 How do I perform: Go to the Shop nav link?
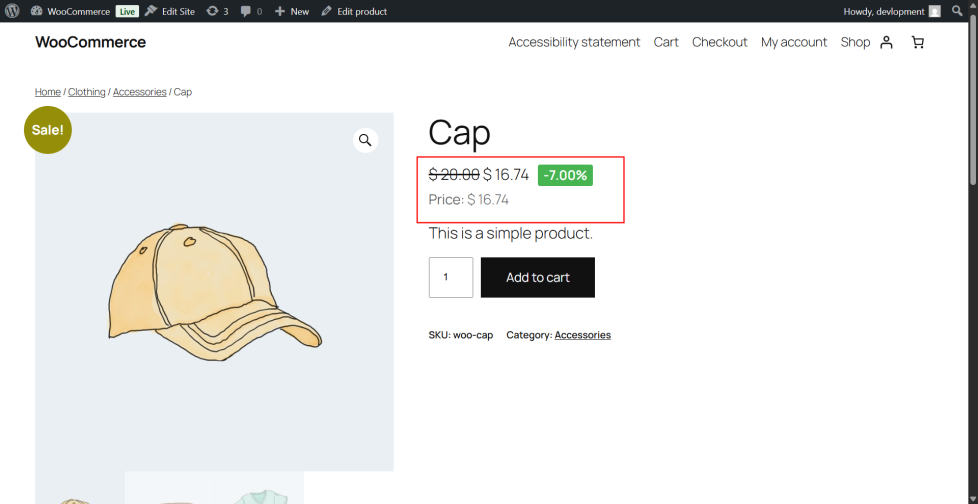[855, 42]
